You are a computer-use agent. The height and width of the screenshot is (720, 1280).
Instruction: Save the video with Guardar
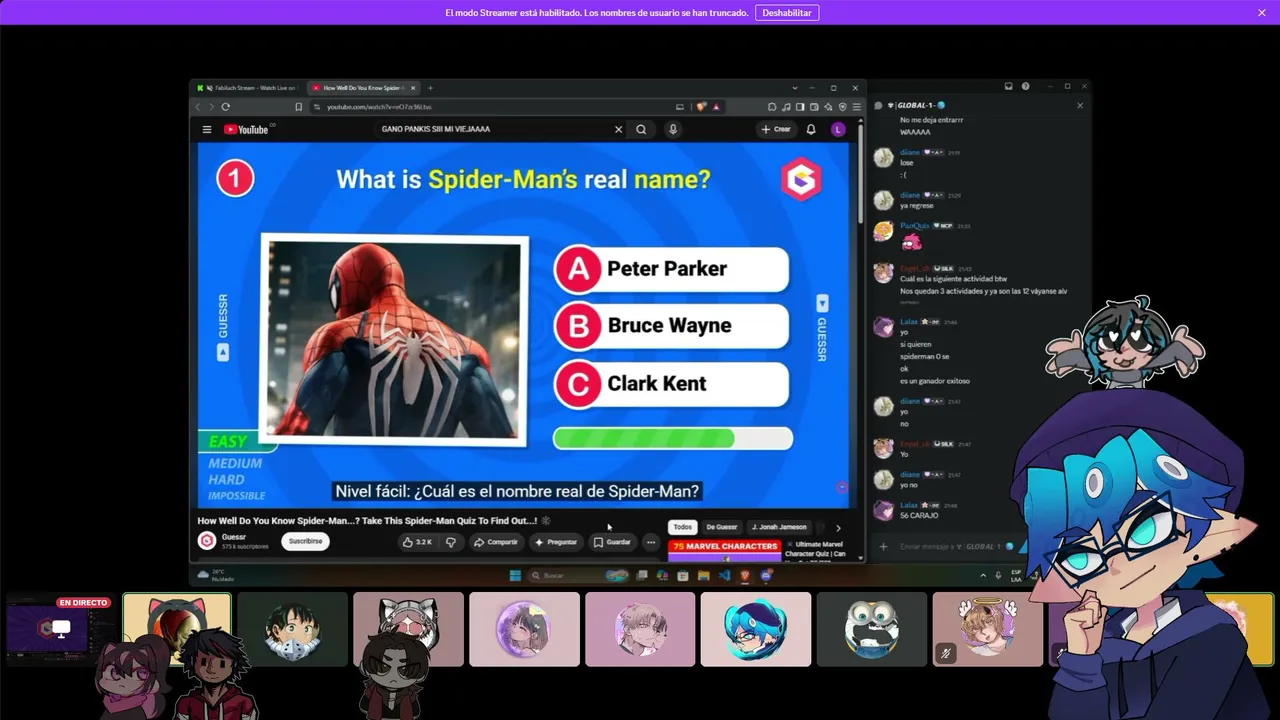612,542
